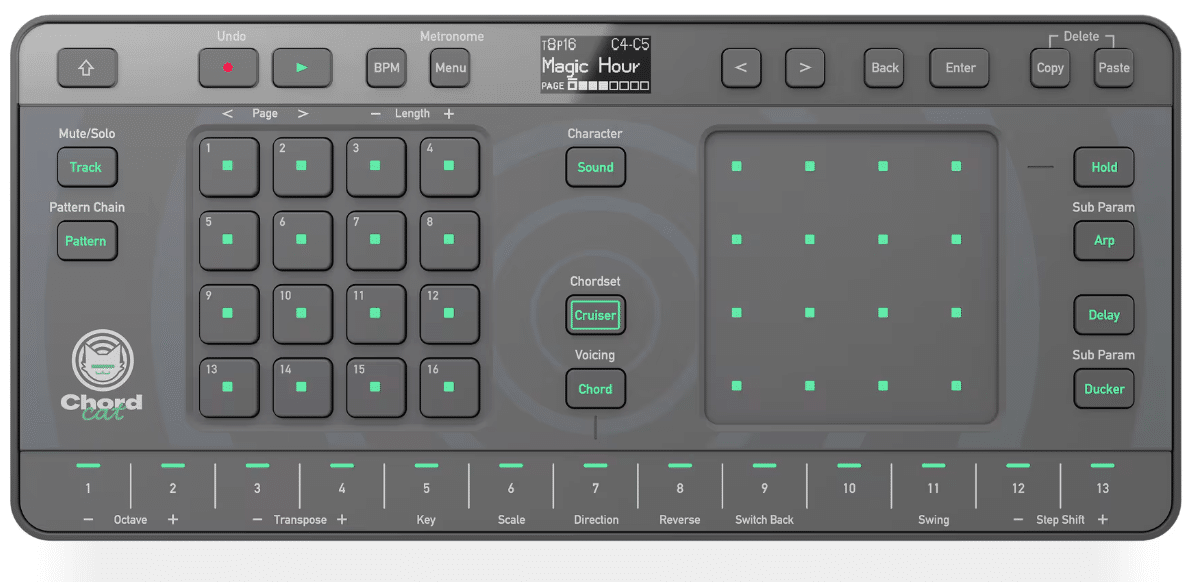Viewport: 1194px width, 582px height.
Task: Select the Magic Hour display screen
Action: (x=595, y=65)
